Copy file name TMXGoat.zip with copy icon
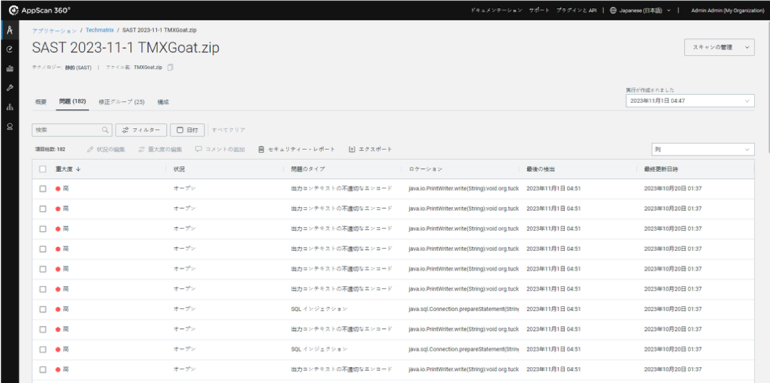Viewport: 770px width, 385px height. click(170, 67)
